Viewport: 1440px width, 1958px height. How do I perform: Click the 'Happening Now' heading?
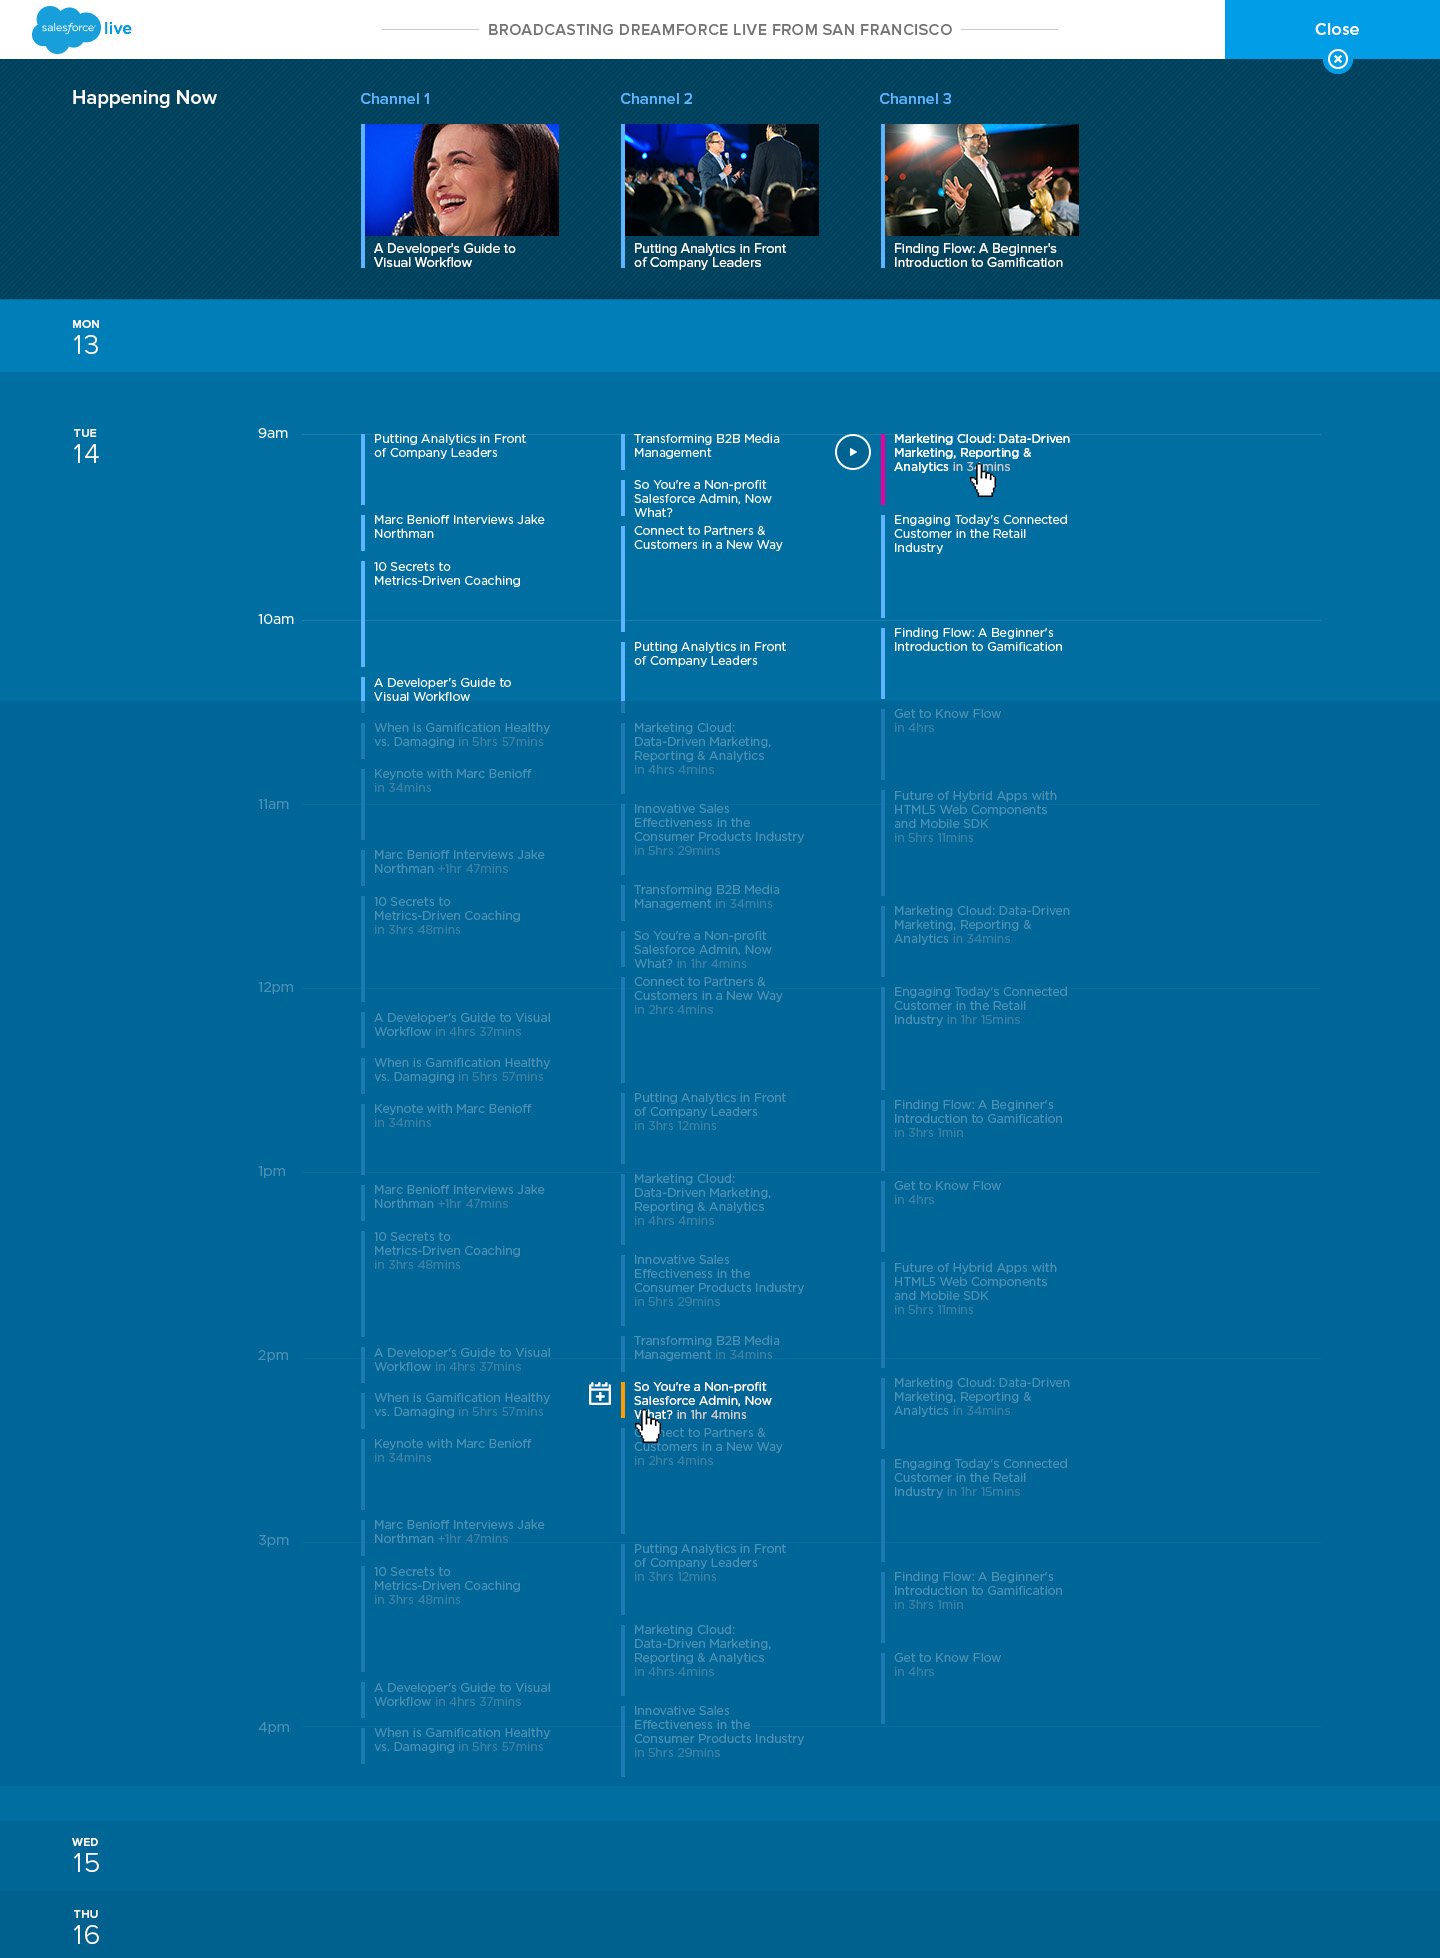[x=144, y=98]
